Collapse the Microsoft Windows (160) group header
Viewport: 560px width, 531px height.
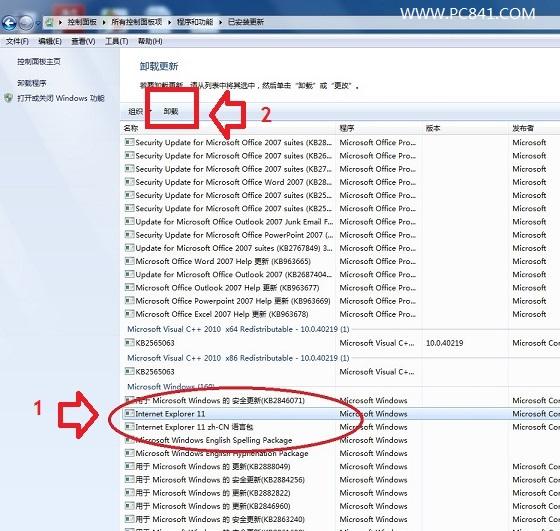click(171, 387)
